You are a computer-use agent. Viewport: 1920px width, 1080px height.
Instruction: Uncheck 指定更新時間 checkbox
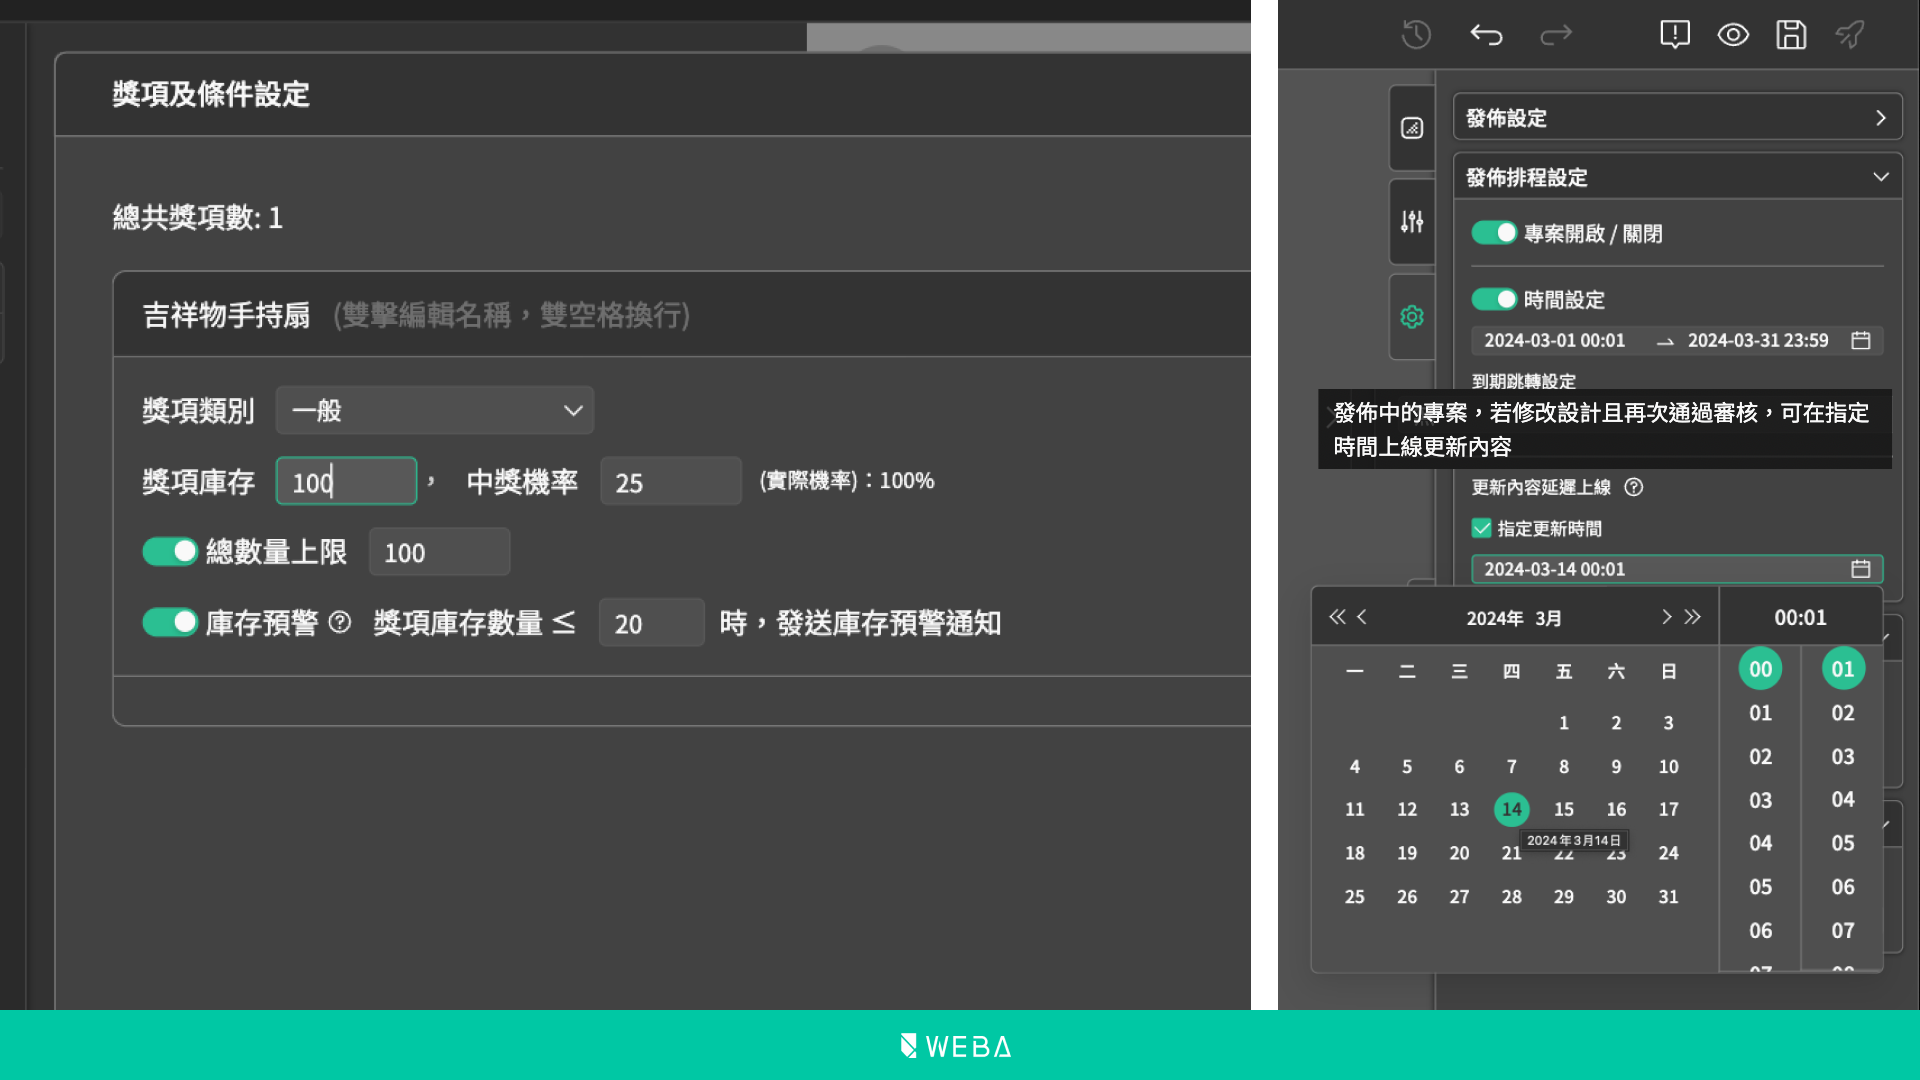tap(1482, 528)
